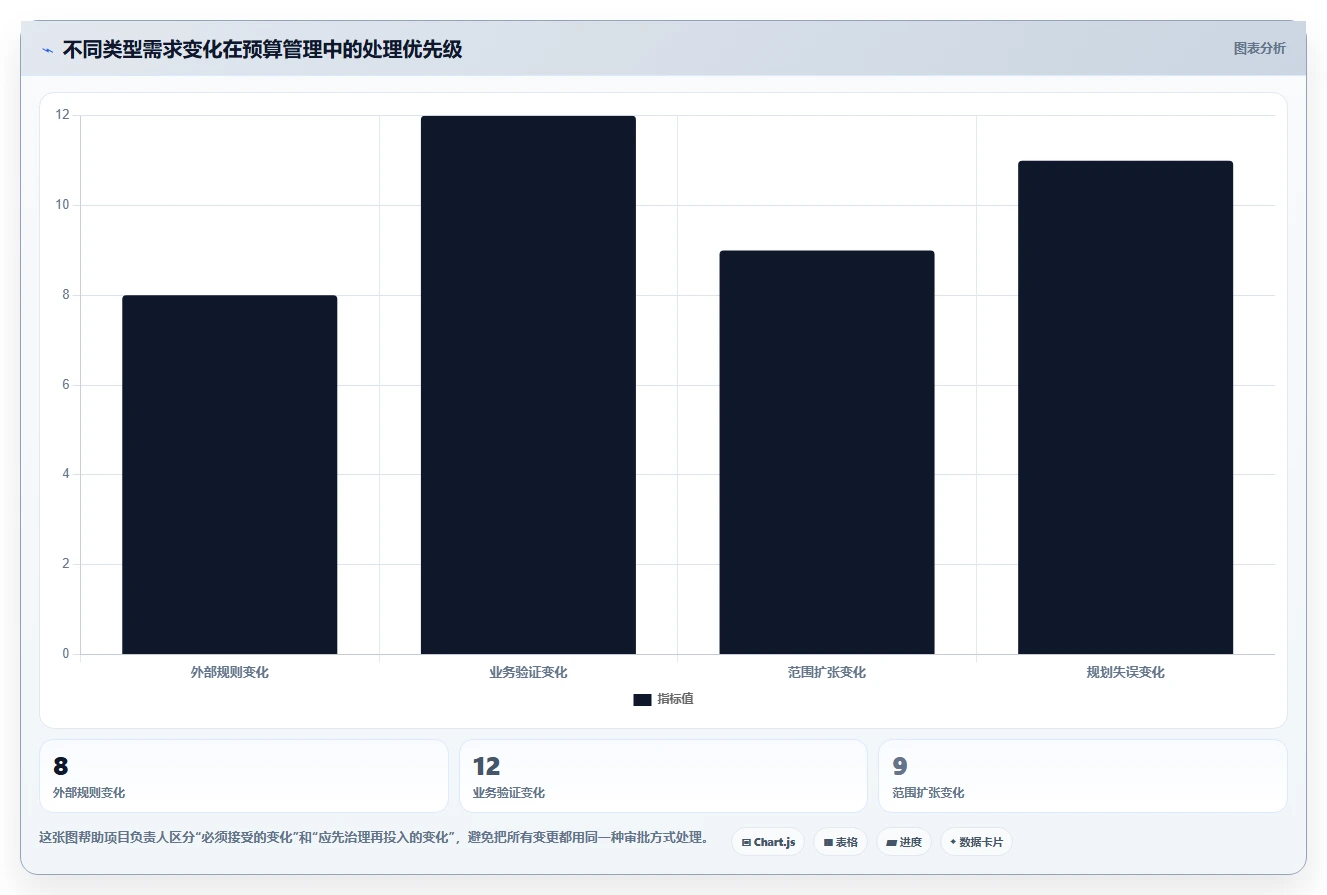Select the Chart.js chip
This screenshot has height=895, width=1327.
pyautogui.click(x=768, y=842)
